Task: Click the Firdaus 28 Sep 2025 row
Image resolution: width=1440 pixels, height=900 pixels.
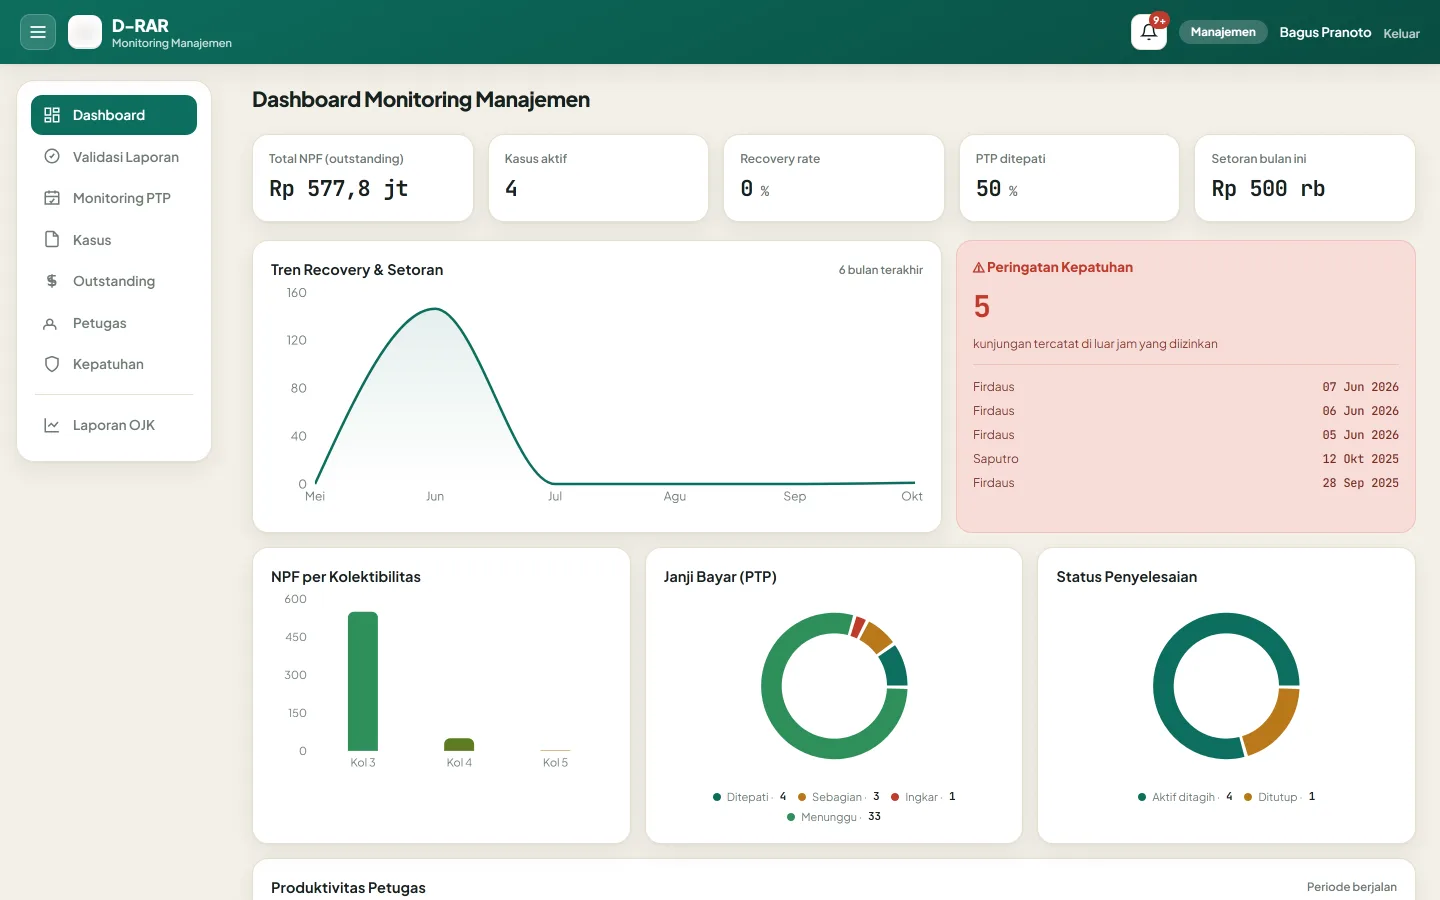Action: (x=1186, y=483)
